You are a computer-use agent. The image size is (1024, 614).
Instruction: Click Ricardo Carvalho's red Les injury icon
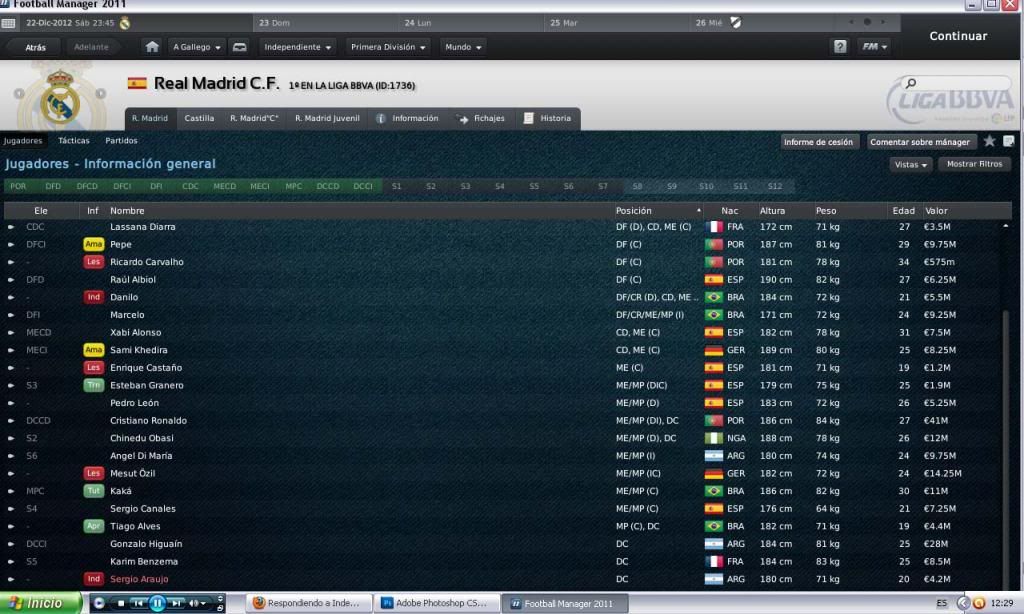(93, 262)
